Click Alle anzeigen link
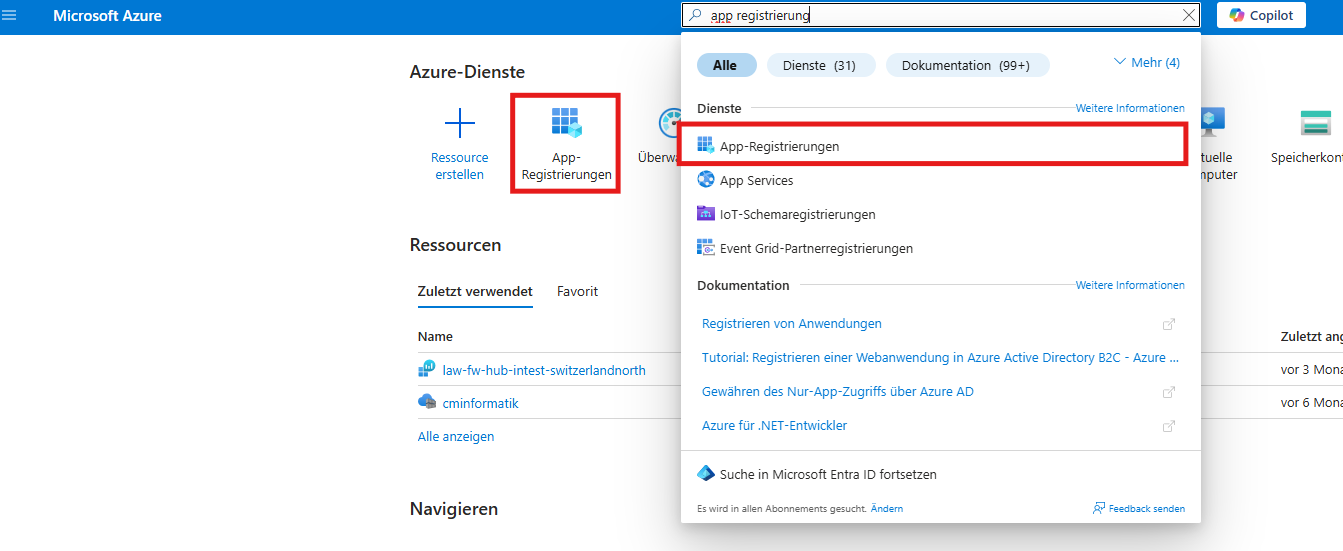The width and height of the screenshot is (1343, 551). coord(456,436)
